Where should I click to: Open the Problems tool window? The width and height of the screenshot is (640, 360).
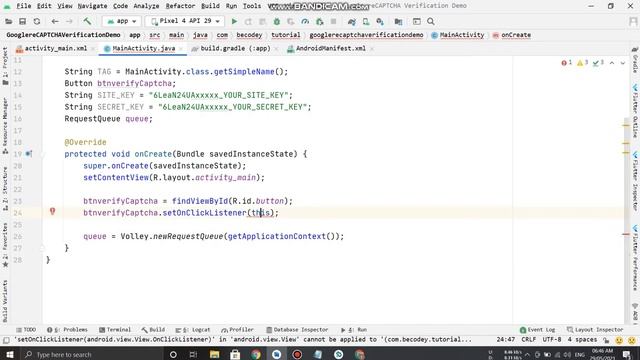tap(67, 329)
